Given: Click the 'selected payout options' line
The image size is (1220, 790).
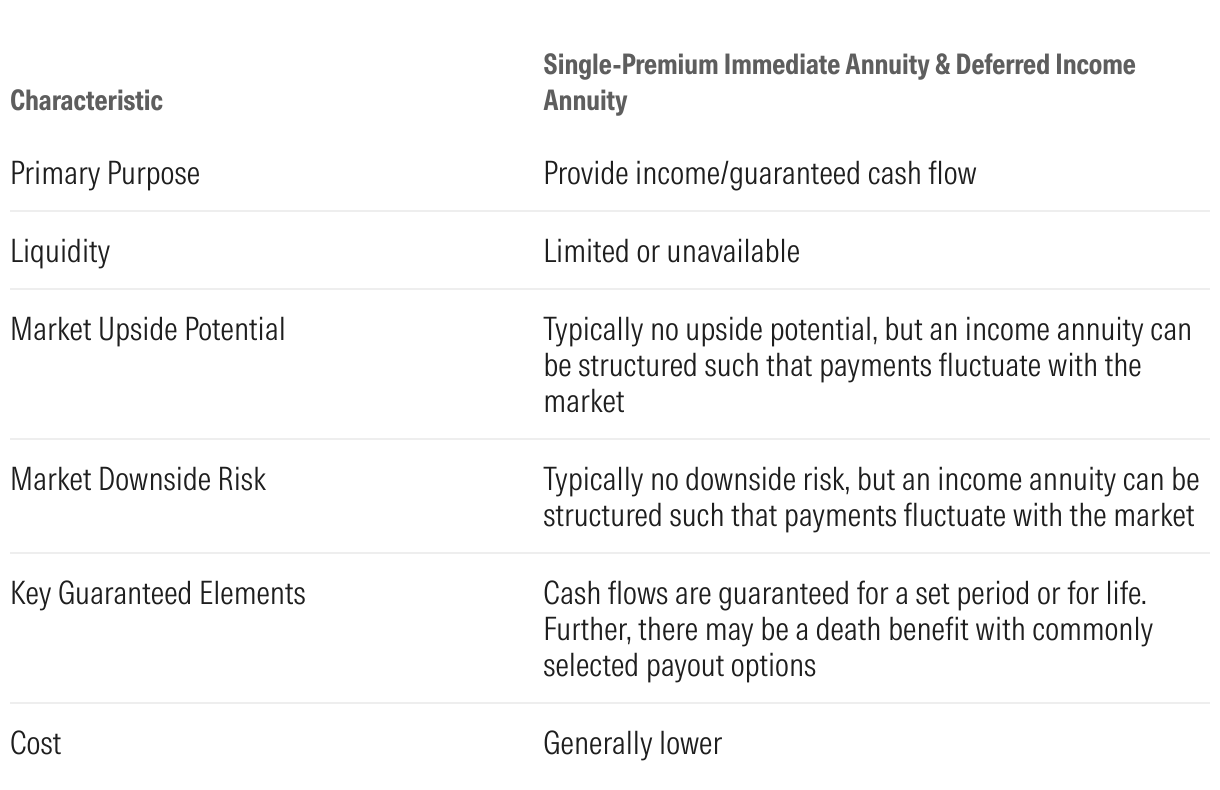Looking at the screenshot, I should [x=679, y=665].
